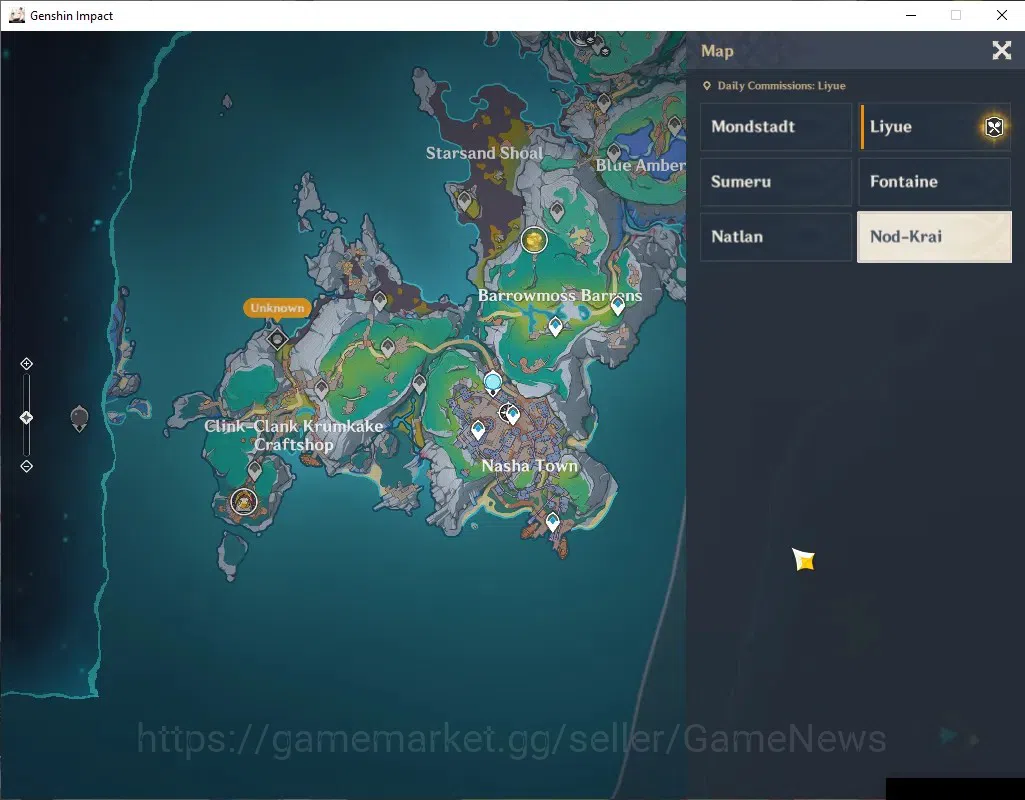Close the Map region panel with X

[x=1001, y=50]
